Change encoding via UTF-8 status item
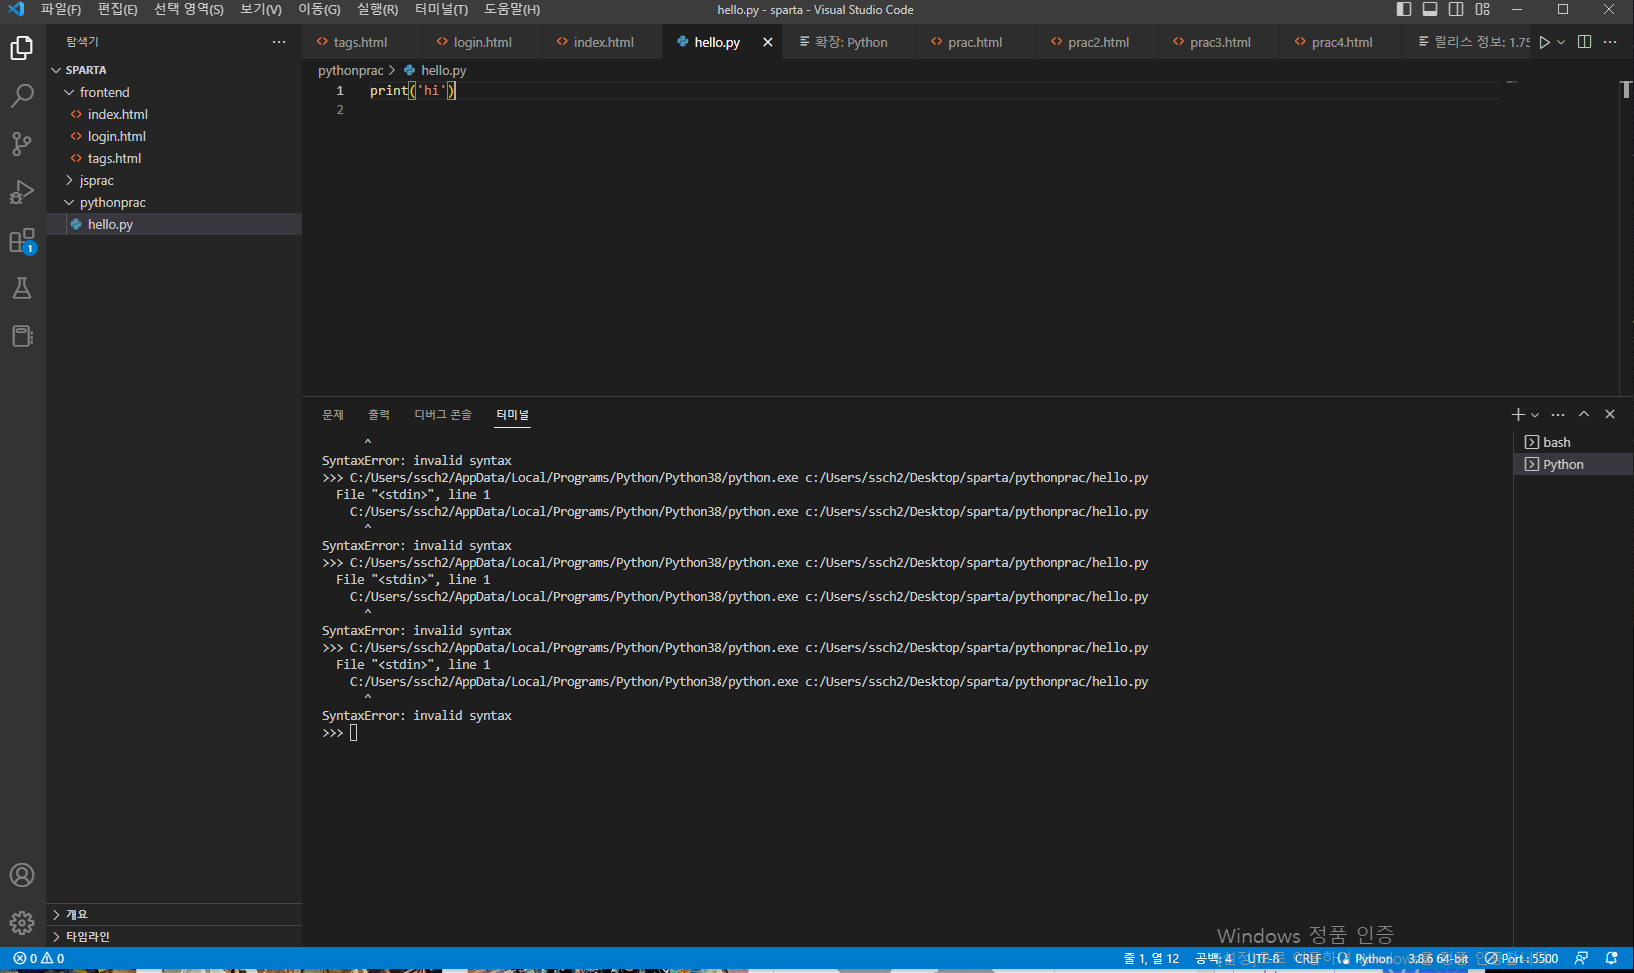Screen dimensions: 1634x973 tap(1264, 959)
